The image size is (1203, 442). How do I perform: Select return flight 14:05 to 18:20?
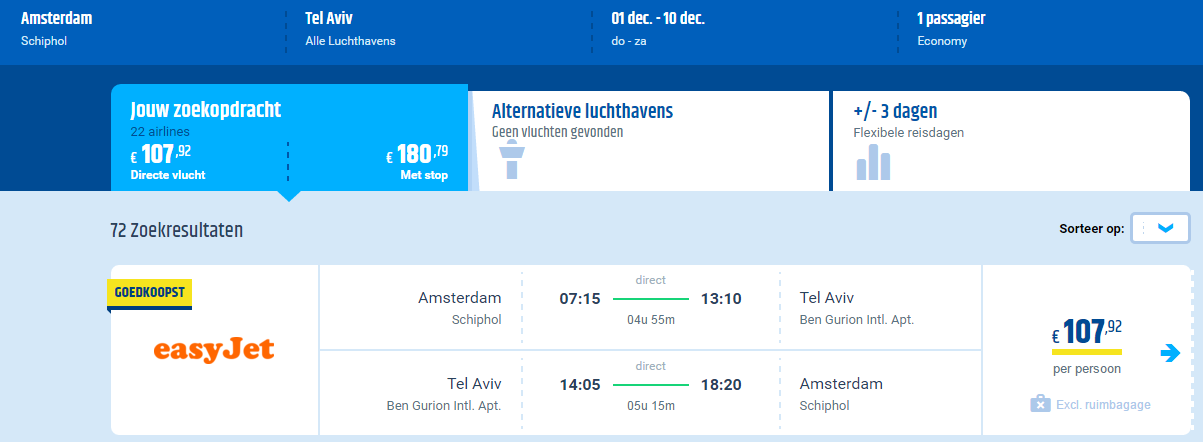coord(650,392)
